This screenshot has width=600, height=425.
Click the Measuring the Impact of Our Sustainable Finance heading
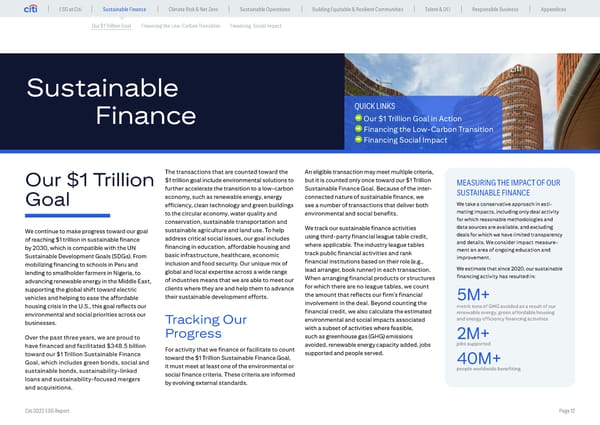(514, 187)
